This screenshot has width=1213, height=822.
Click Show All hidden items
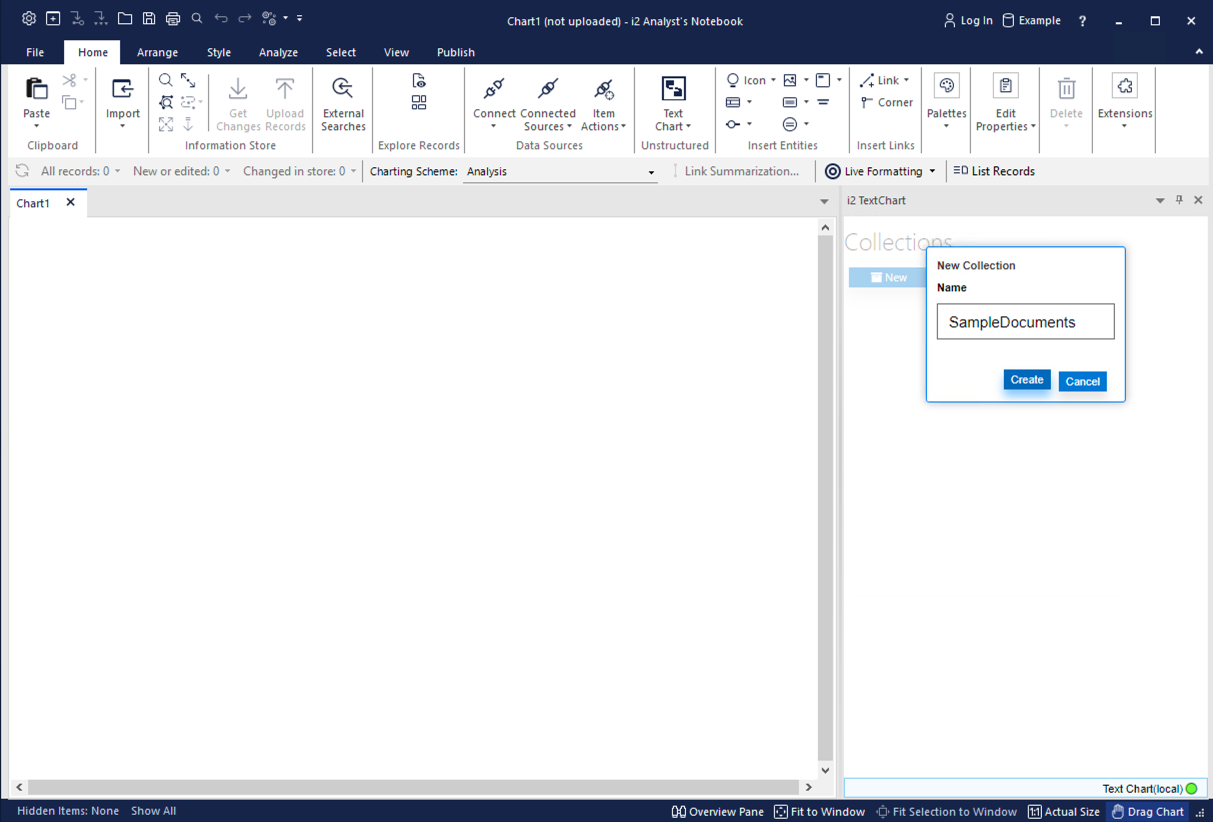pos(153,811)
